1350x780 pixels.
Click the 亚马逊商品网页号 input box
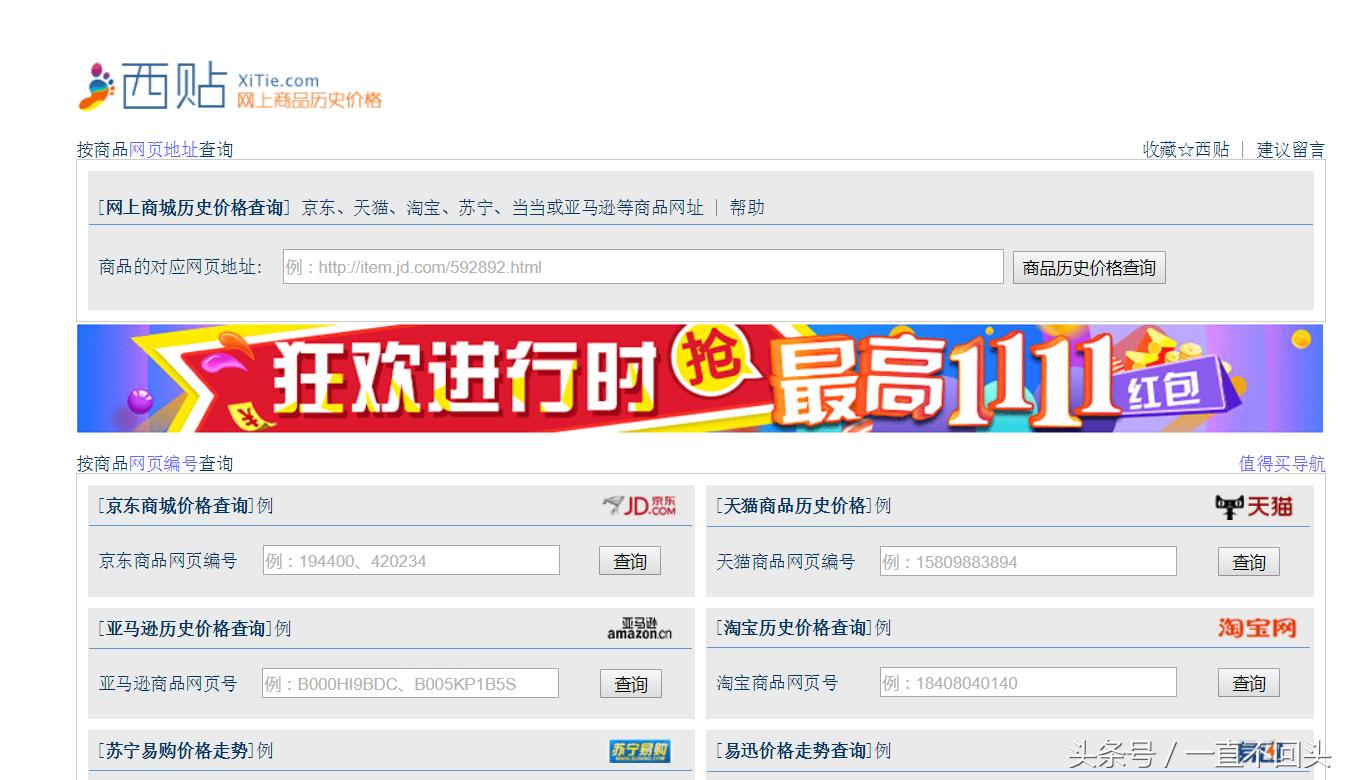pyautogui.click(x=410, y=682)
